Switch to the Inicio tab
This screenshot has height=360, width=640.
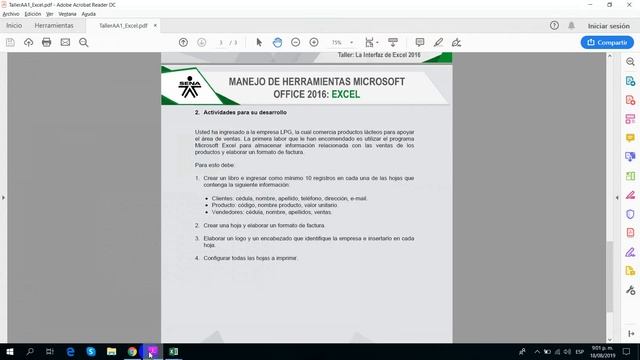14,25
